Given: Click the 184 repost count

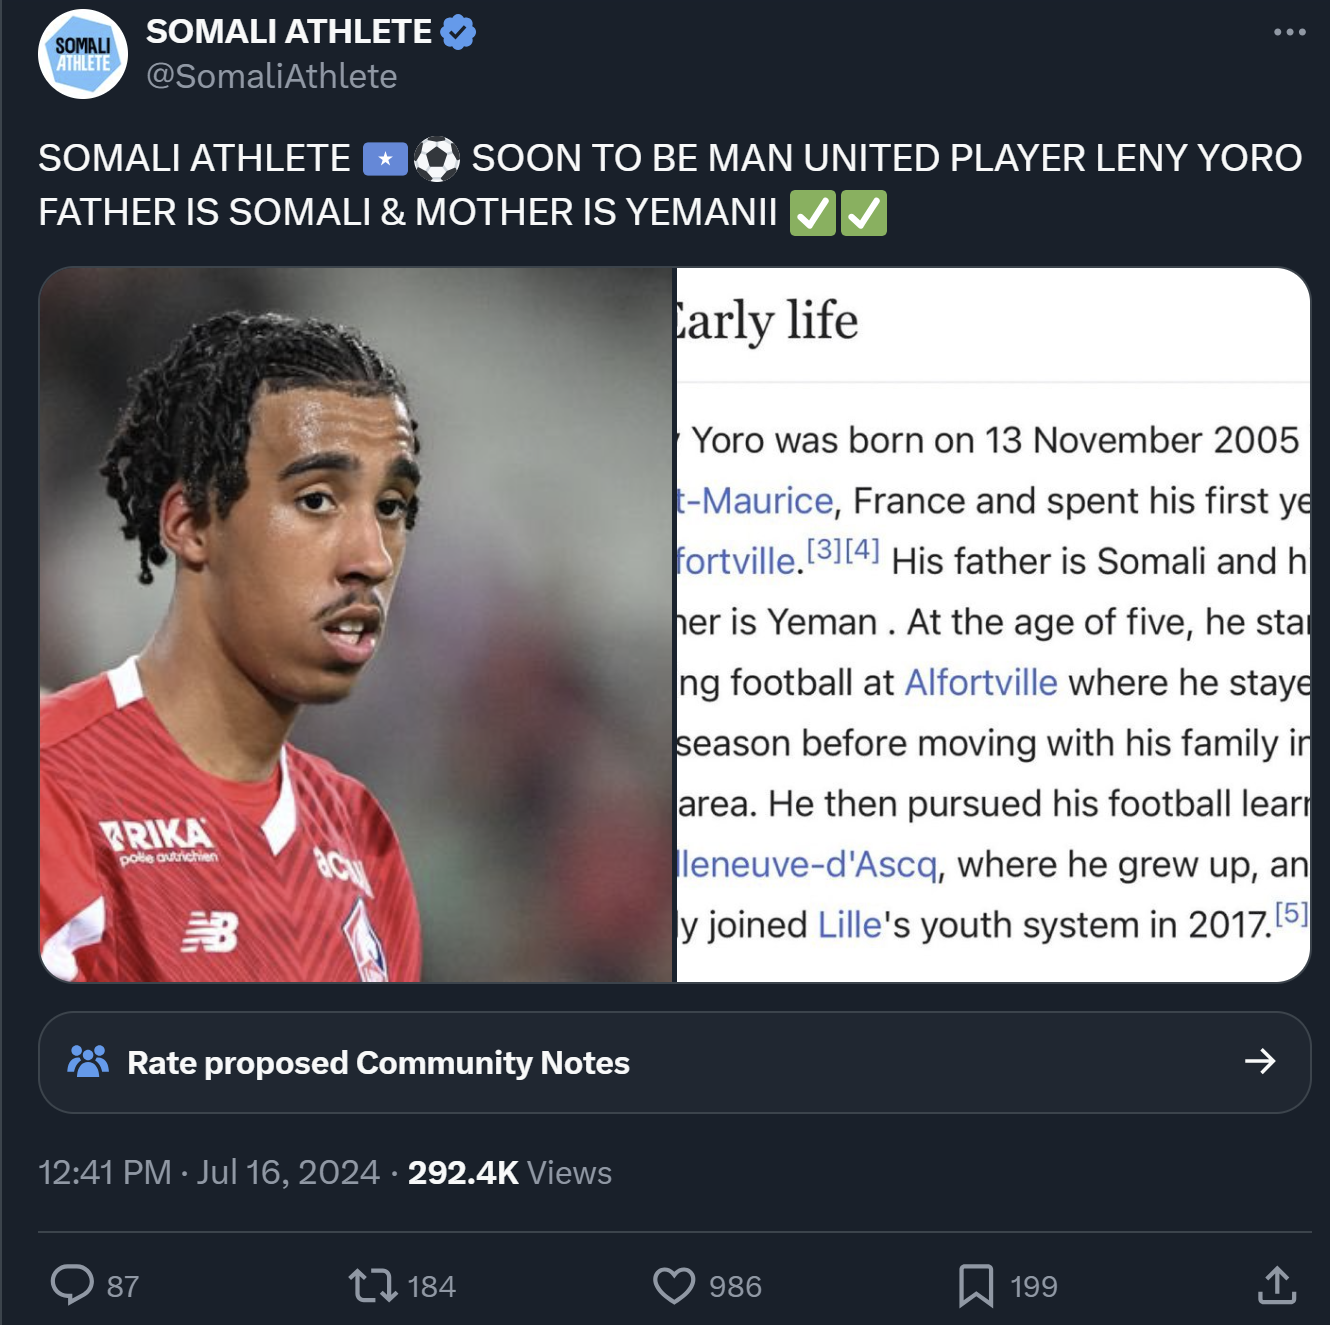Looking at the screenshot, I should coord(432,1286).
